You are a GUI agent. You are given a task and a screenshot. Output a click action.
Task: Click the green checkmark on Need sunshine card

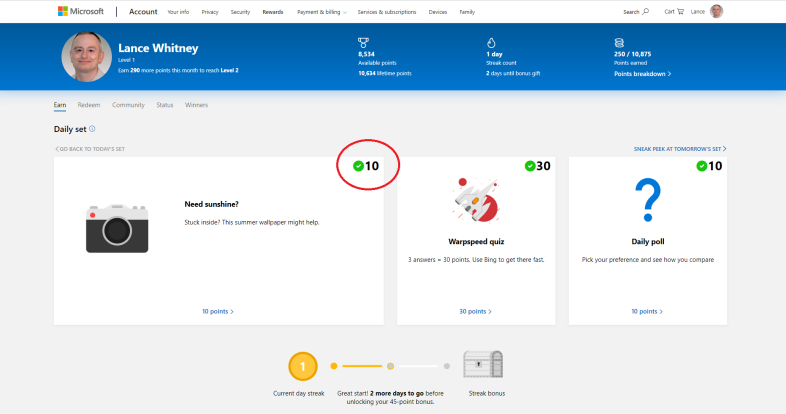[358, 166]
